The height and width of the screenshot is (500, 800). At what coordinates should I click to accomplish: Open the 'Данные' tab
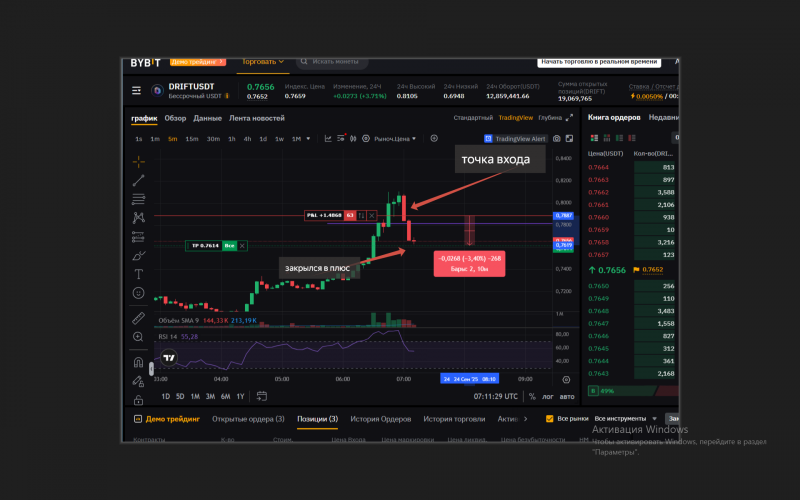pyautogui.click(x=207, y=118)
